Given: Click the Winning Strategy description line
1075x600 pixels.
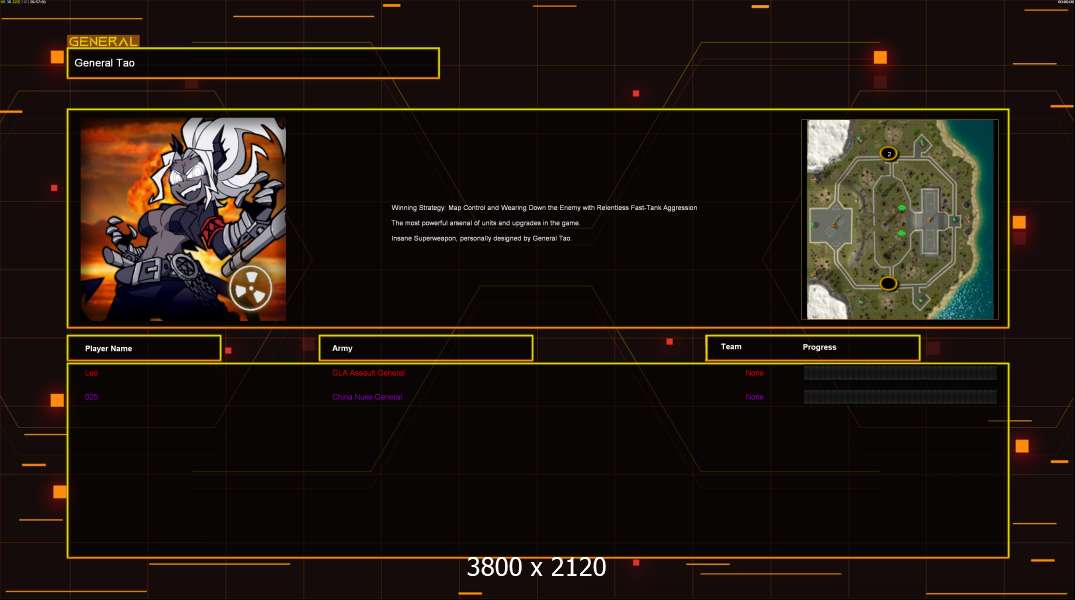Looking at the screenshot, I should [x=544, y=207].
